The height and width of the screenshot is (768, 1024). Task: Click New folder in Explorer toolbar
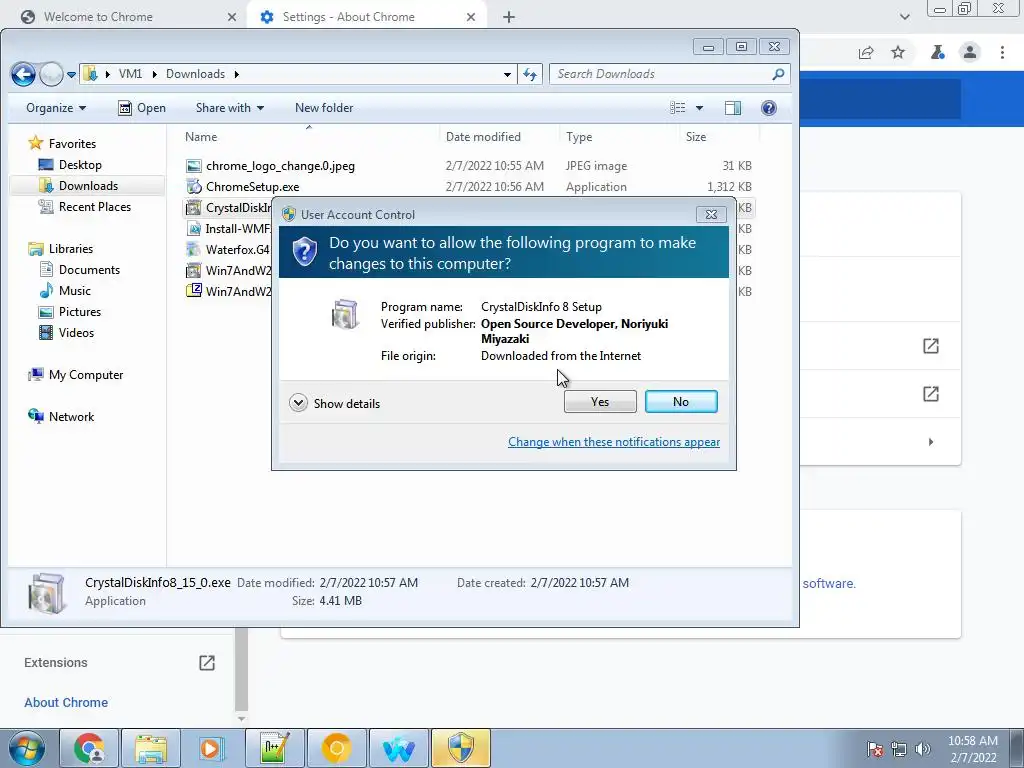coord(324,108)
